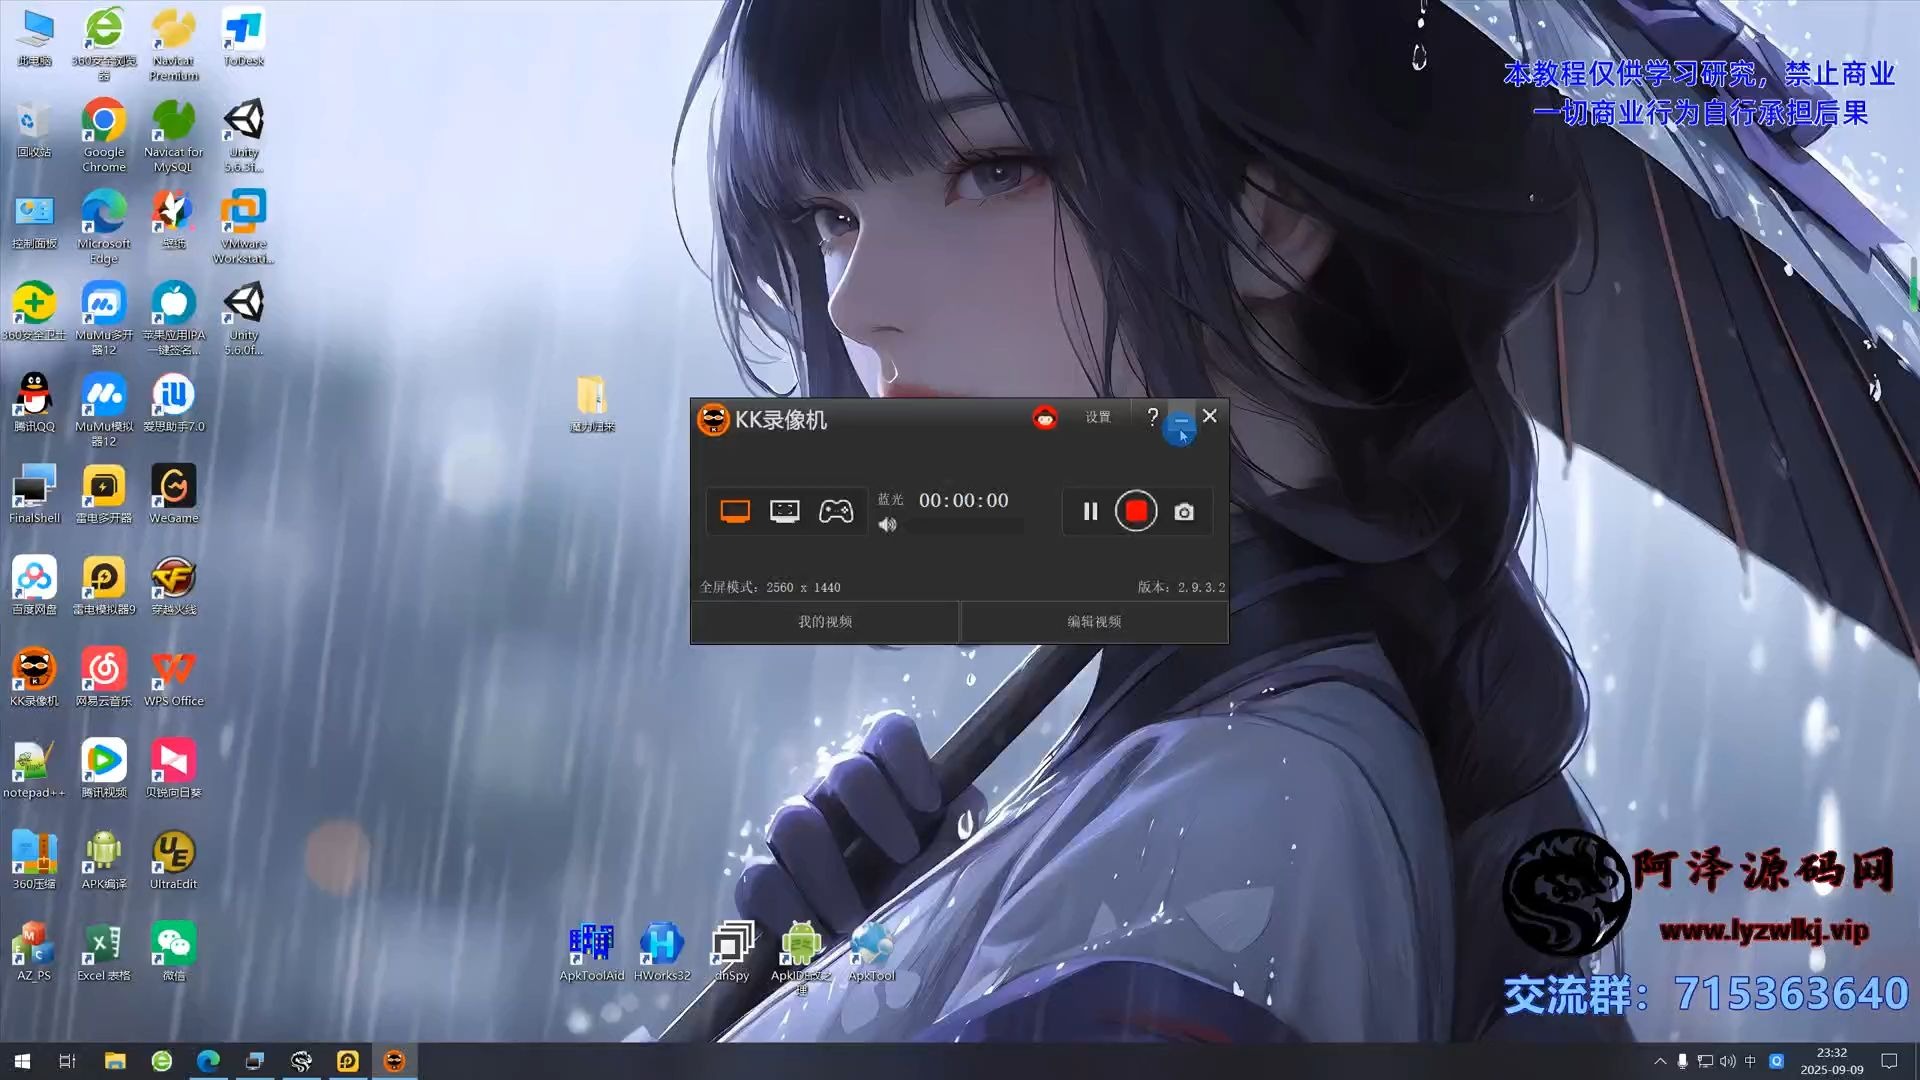This screenshot has width=1920, height=1080.
Task: Select 苹果应用IPA一键签名 desktop icon
Action: 173,318
